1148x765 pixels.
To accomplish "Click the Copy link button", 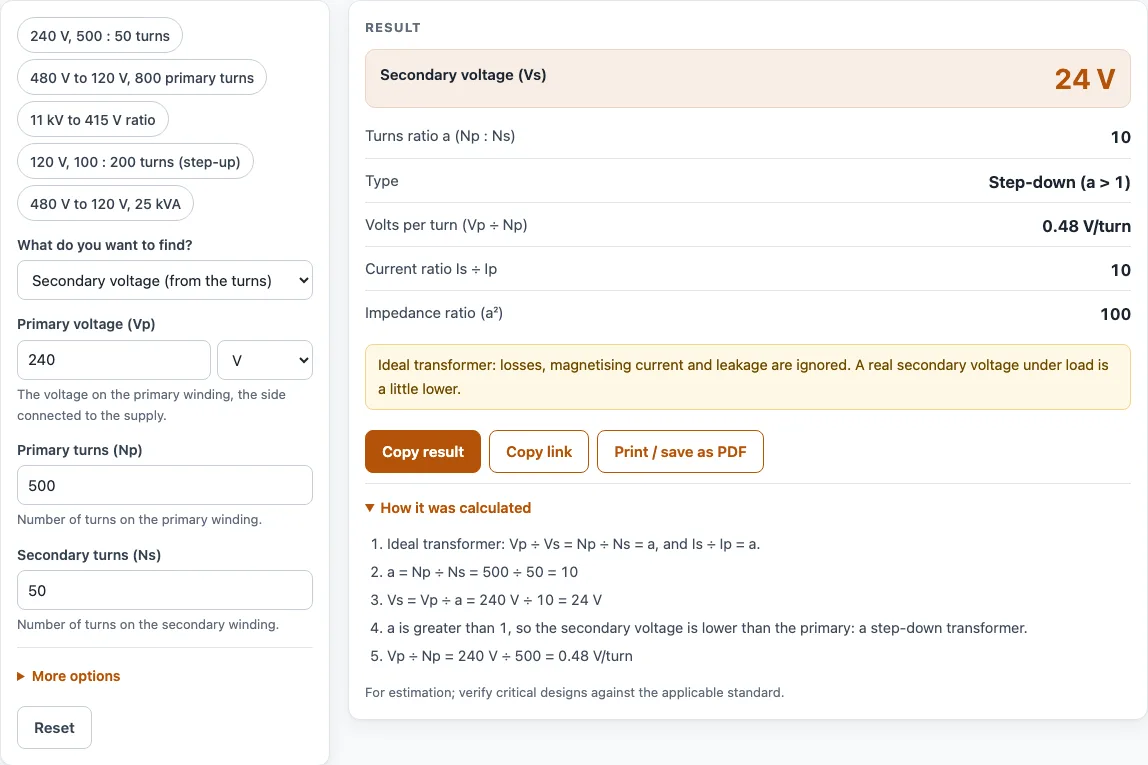I will [539, 452].
